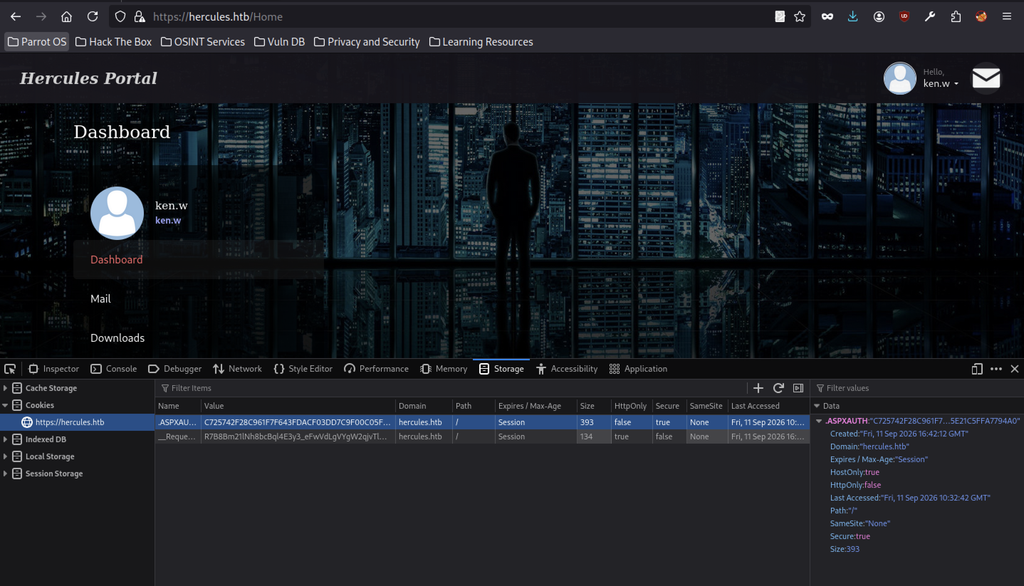
Task: Expand the Local Storage tree node
Action: pyautogui.click(x=5, y=457)
